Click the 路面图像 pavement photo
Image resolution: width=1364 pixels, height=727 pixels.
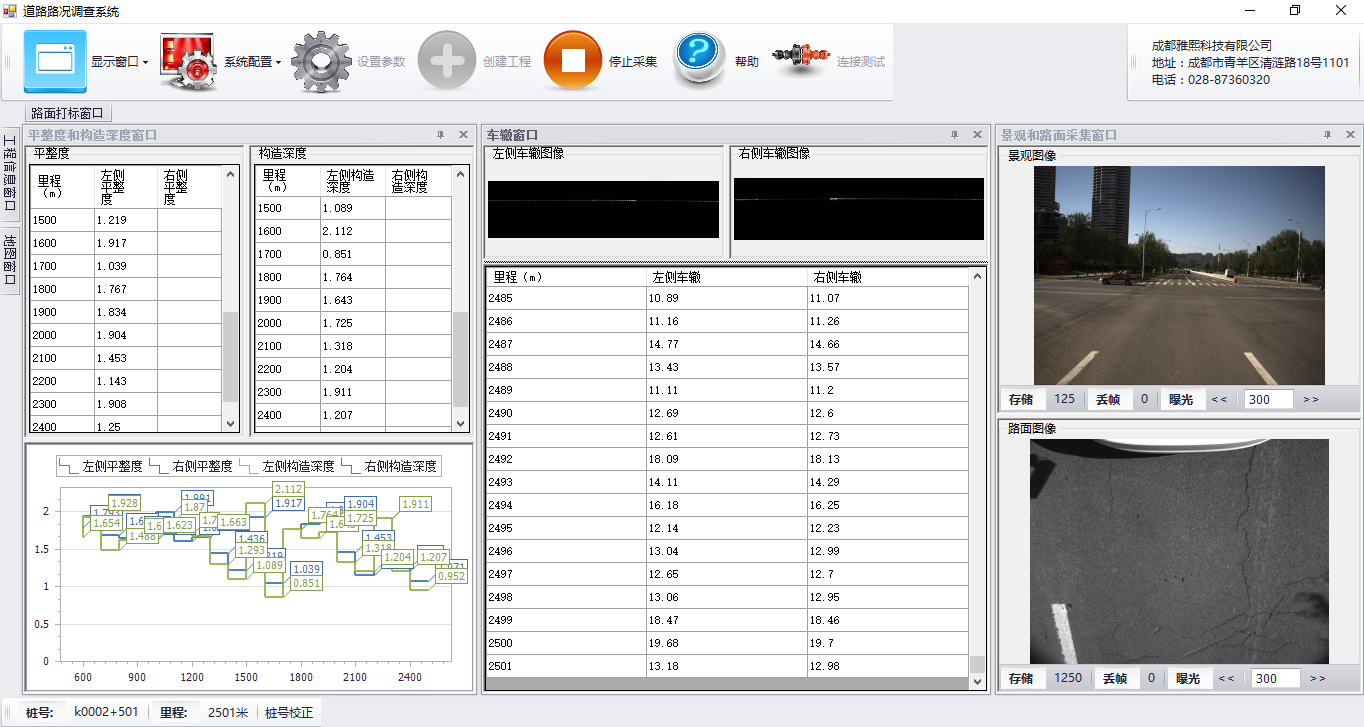point(1179,551)
